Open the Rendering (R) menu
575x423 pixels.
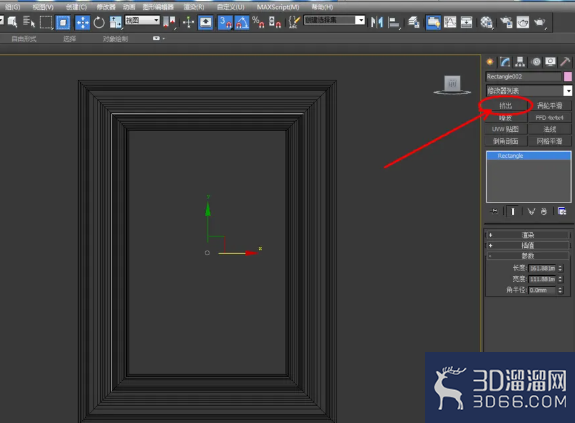[x=194, y=7]
